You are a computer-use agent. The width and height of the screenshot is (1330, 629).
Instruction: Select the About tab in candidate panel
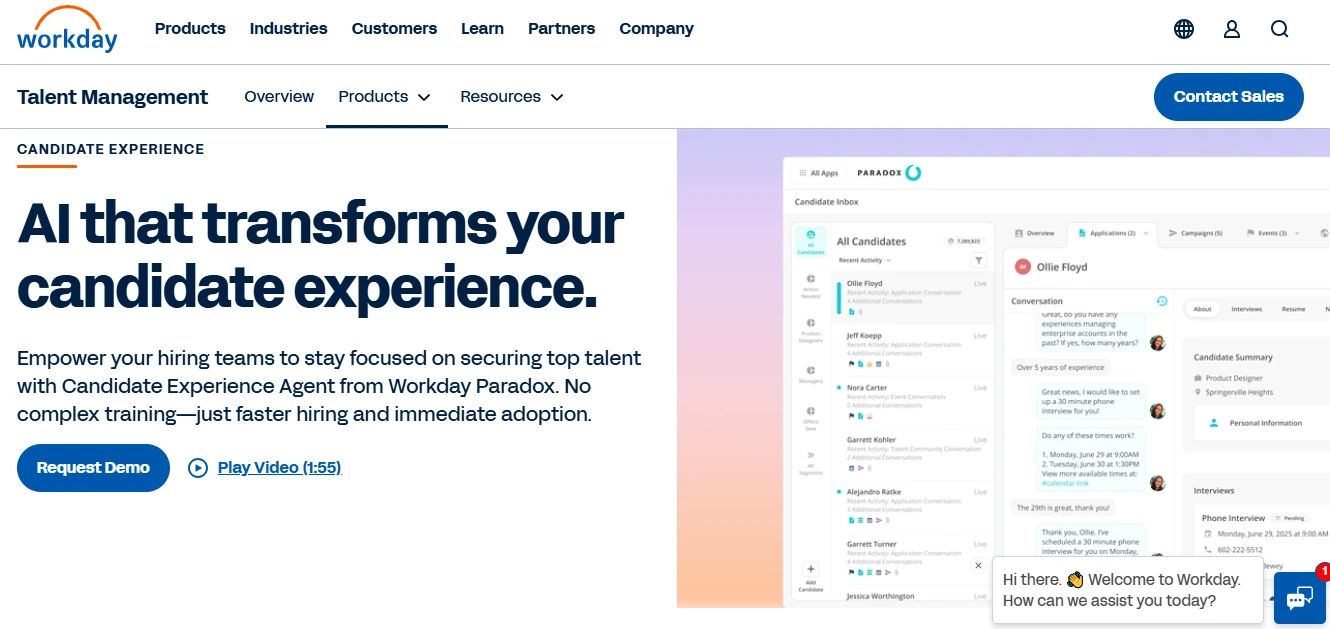point(1202,309)
